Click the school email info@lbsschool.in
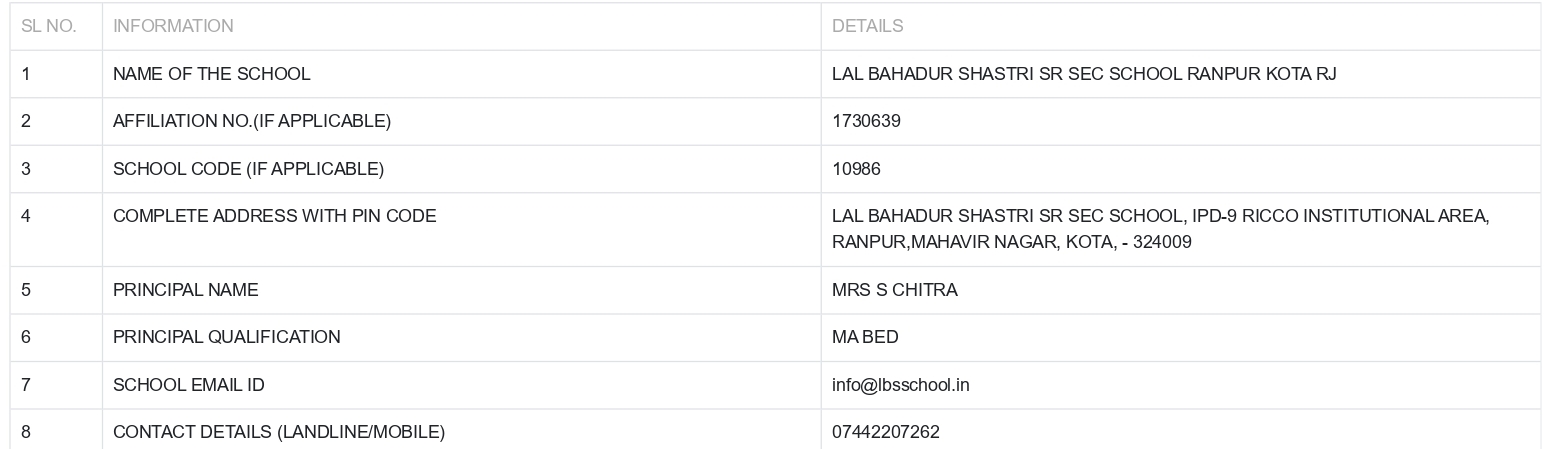Image resolution: width=1555 pixels, height=449 pixels. [900, 385]
